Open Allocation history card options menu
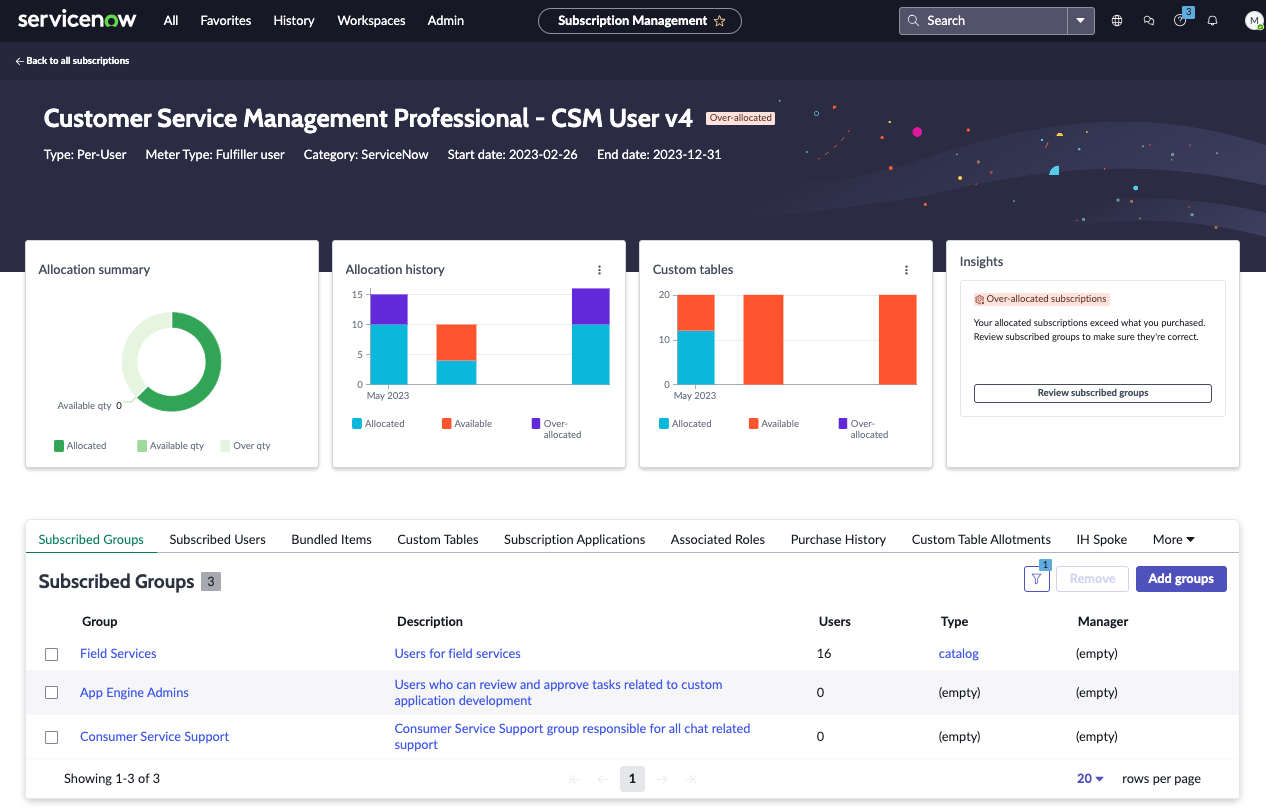The width and height of the screenshot is (1266, 811). pyautogui.click(x=599, y=270)
